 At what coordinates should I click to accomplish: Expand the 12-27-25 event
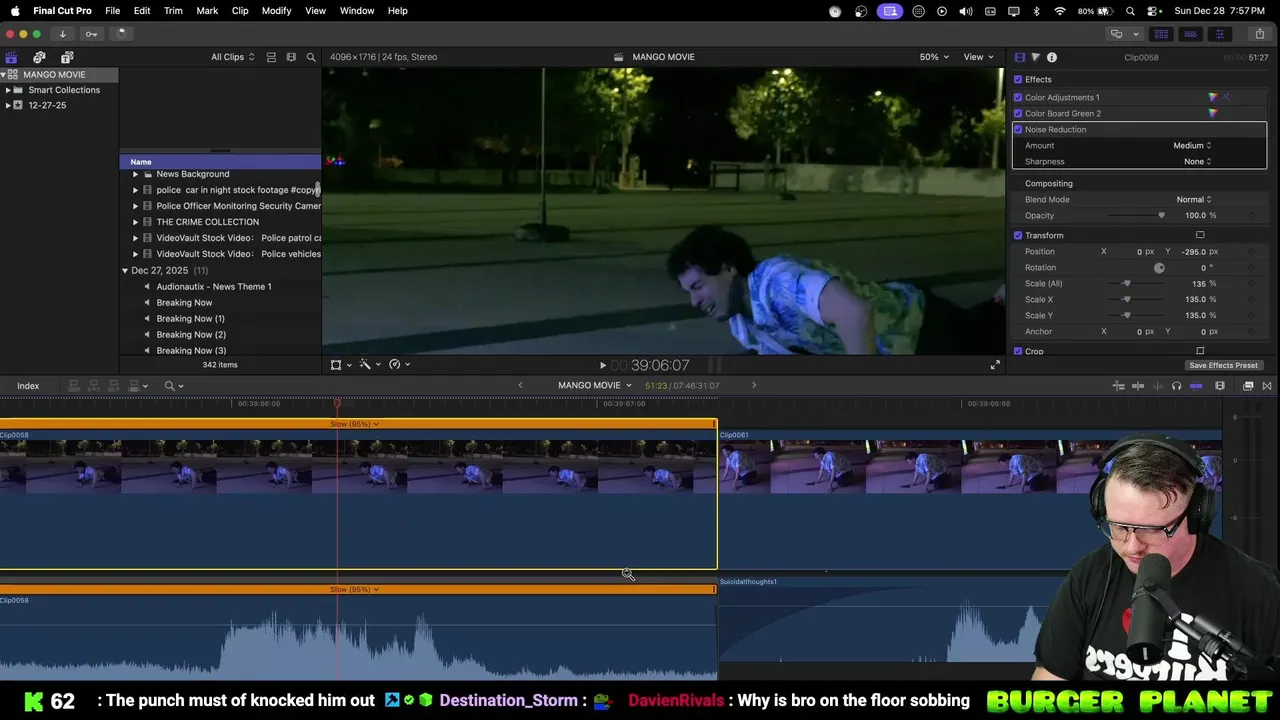[x=8, y=105]
